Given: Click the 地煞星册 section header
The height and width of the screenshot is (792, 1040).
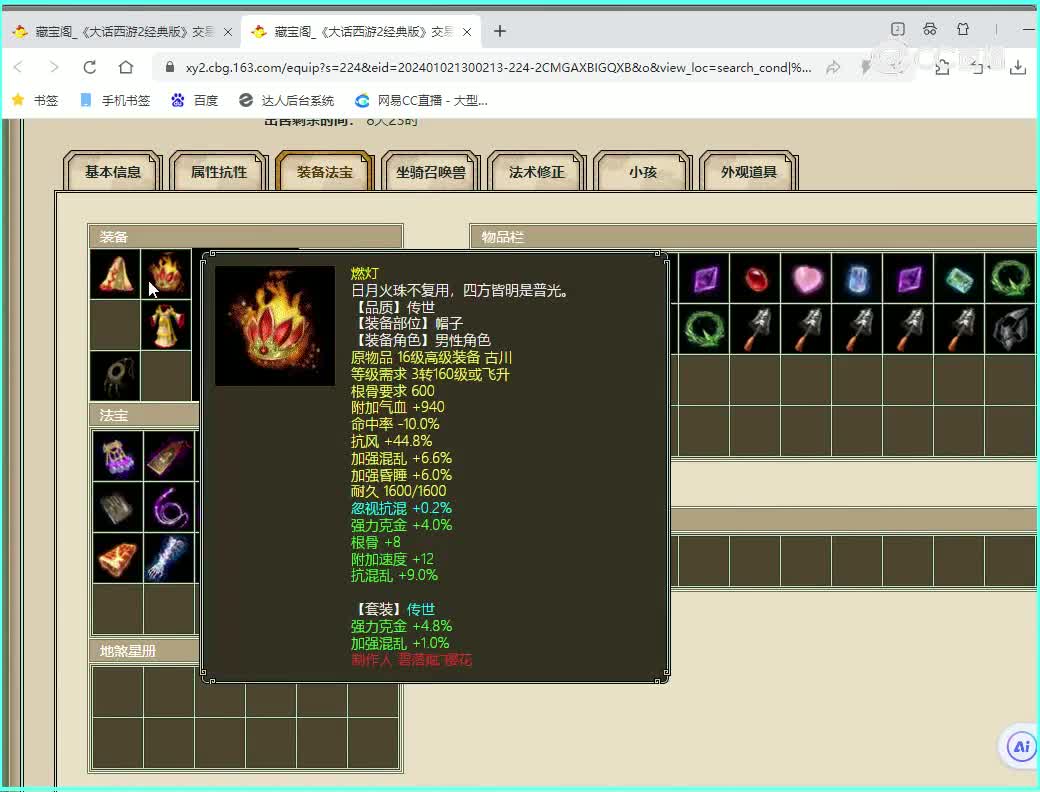Looking at the screenshot, I should click(145, 651).
